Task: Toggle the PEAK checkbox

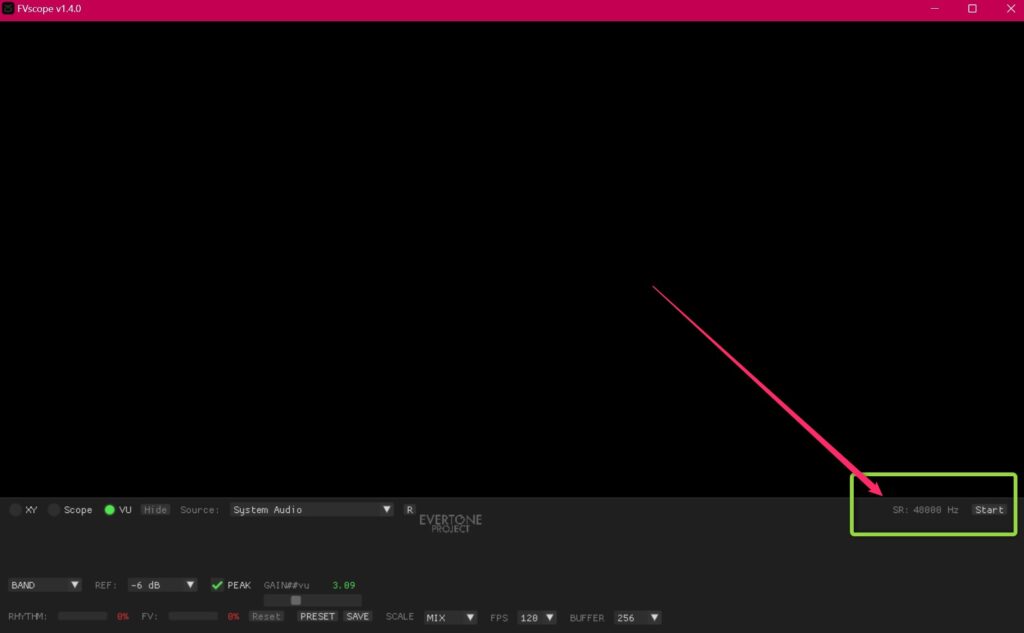Action: pyautogui.click(x=217, y=585)
